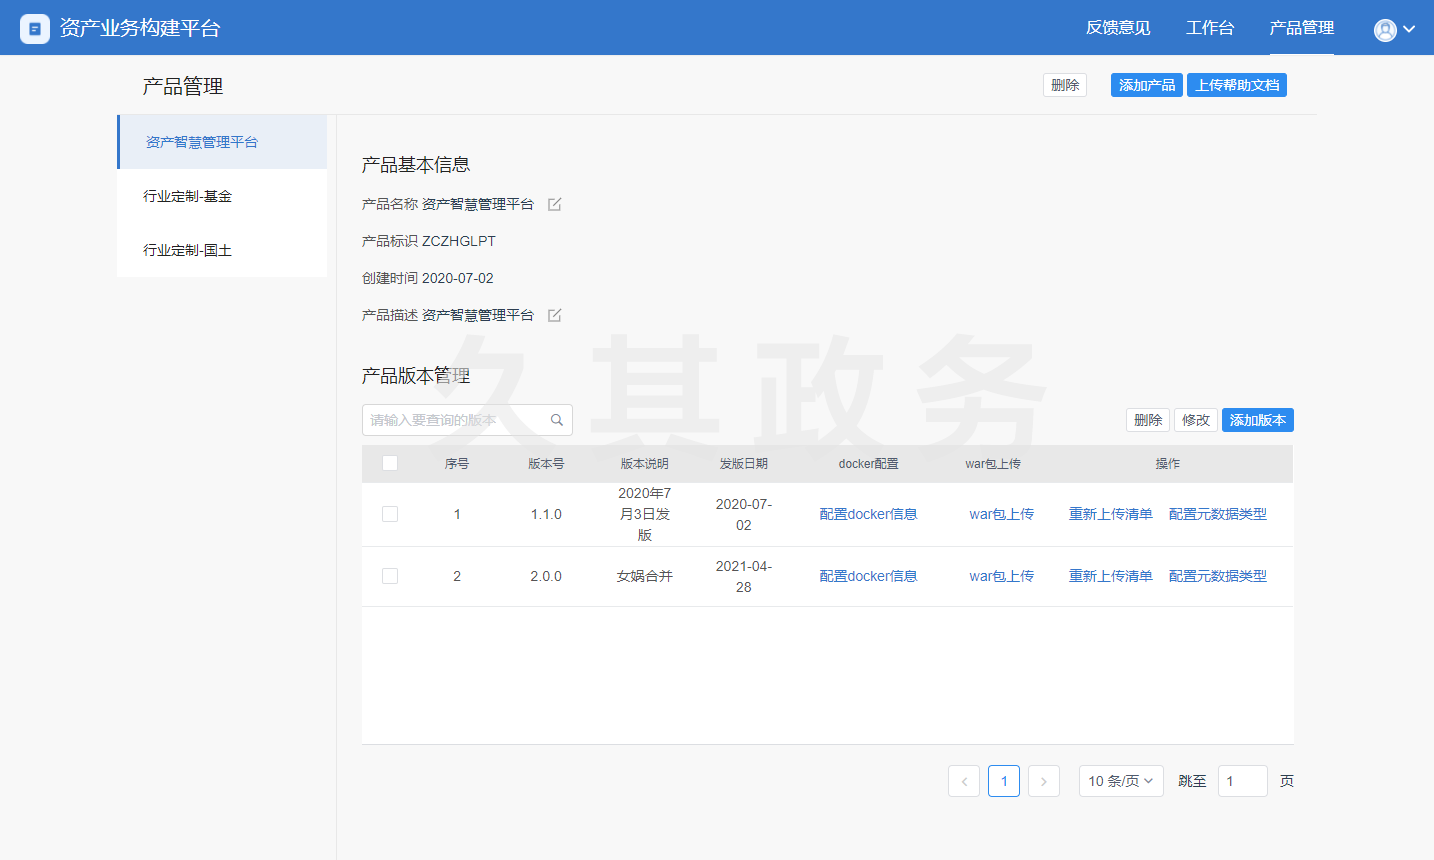Click the search magnifier icon in version box
This screenshot has width=1434, height=860.
[557, 420]
